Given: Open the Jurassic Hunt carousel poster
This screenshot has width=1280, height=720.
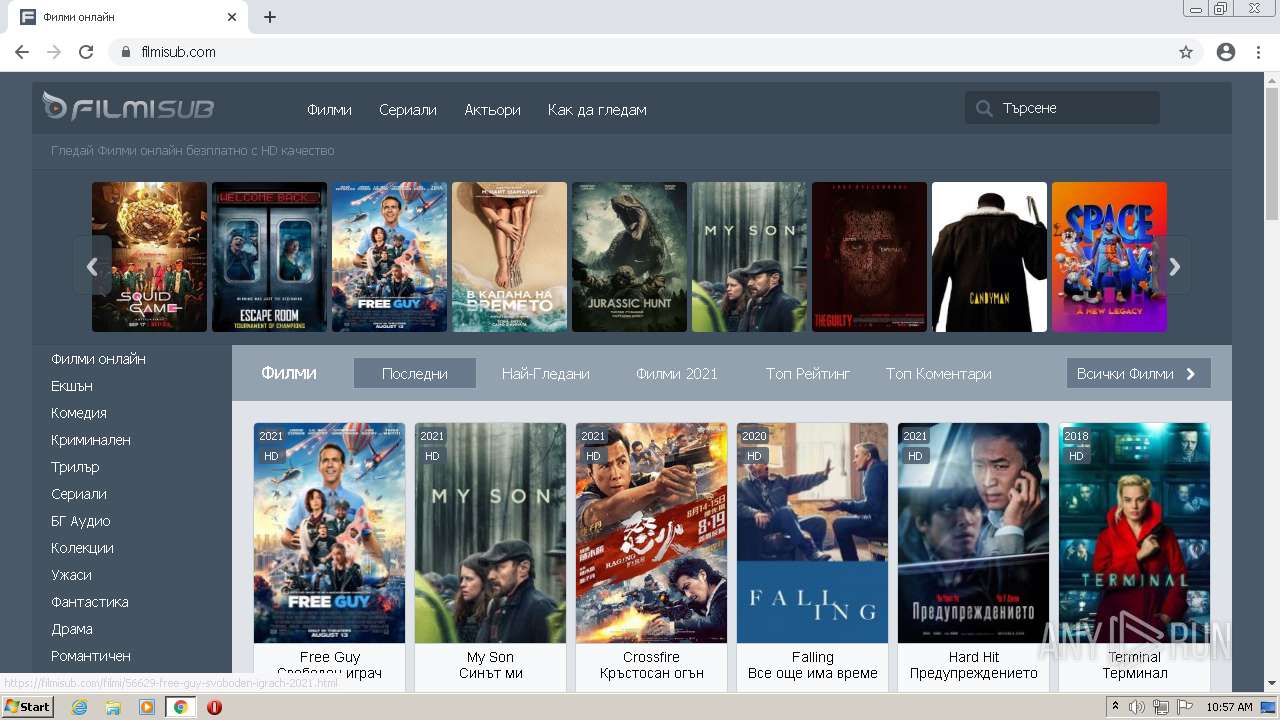Looking at the screenshot, I should [630, 257].
